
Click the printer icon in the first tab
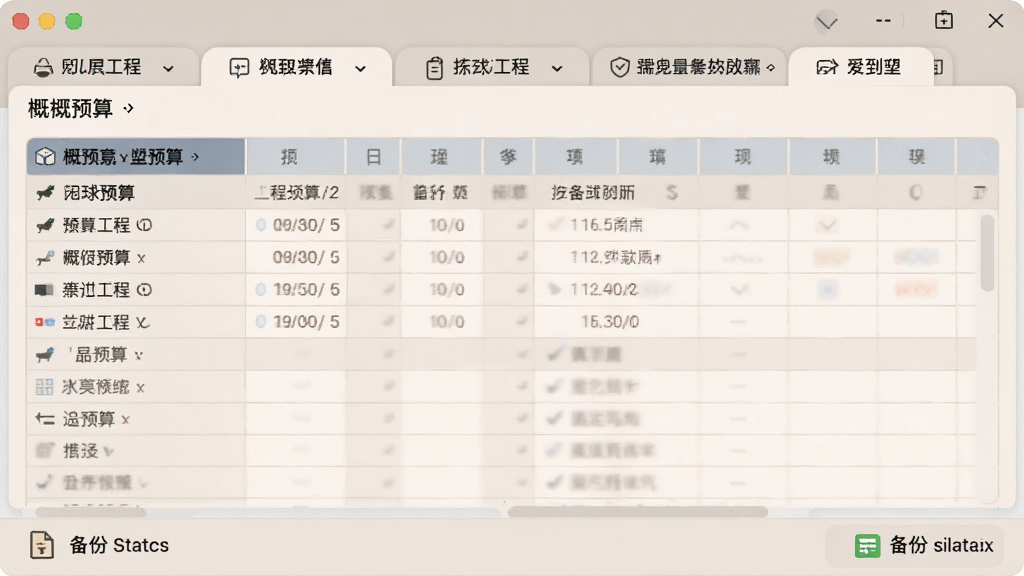tap(43, 67)
